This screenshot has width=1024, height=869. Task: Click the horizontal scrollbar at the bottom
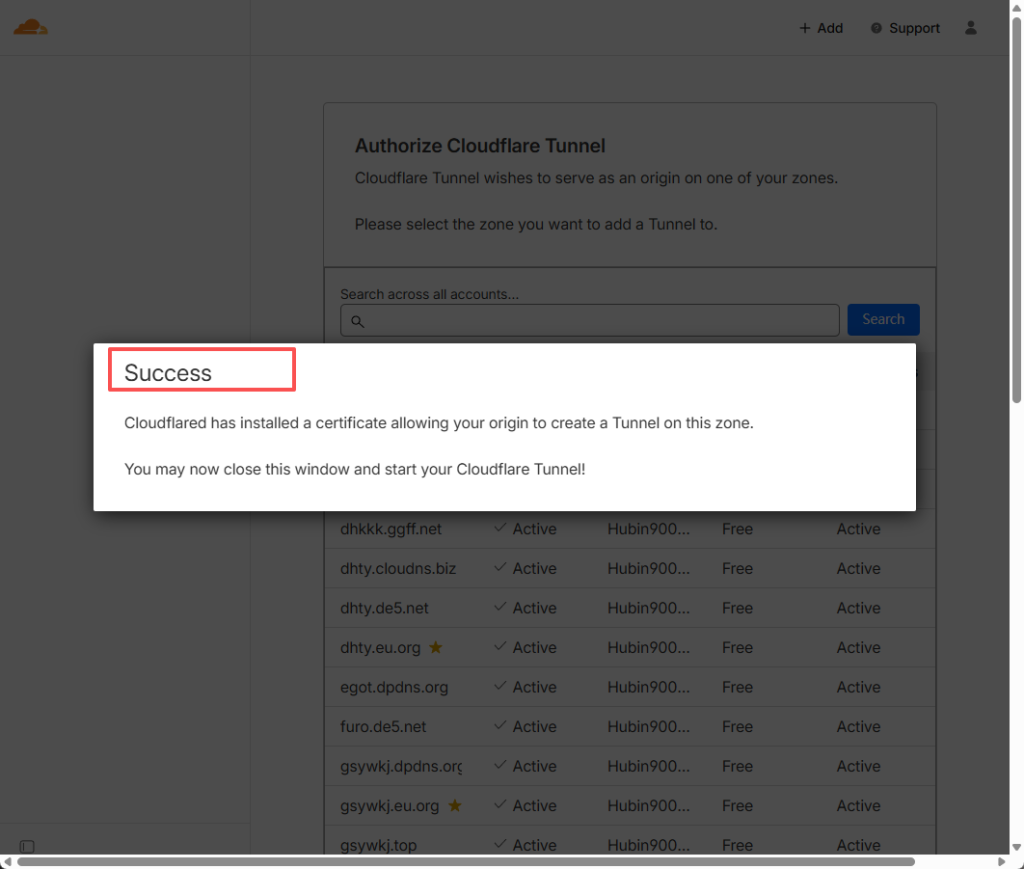pyautogui.click(x=465, y=861)
